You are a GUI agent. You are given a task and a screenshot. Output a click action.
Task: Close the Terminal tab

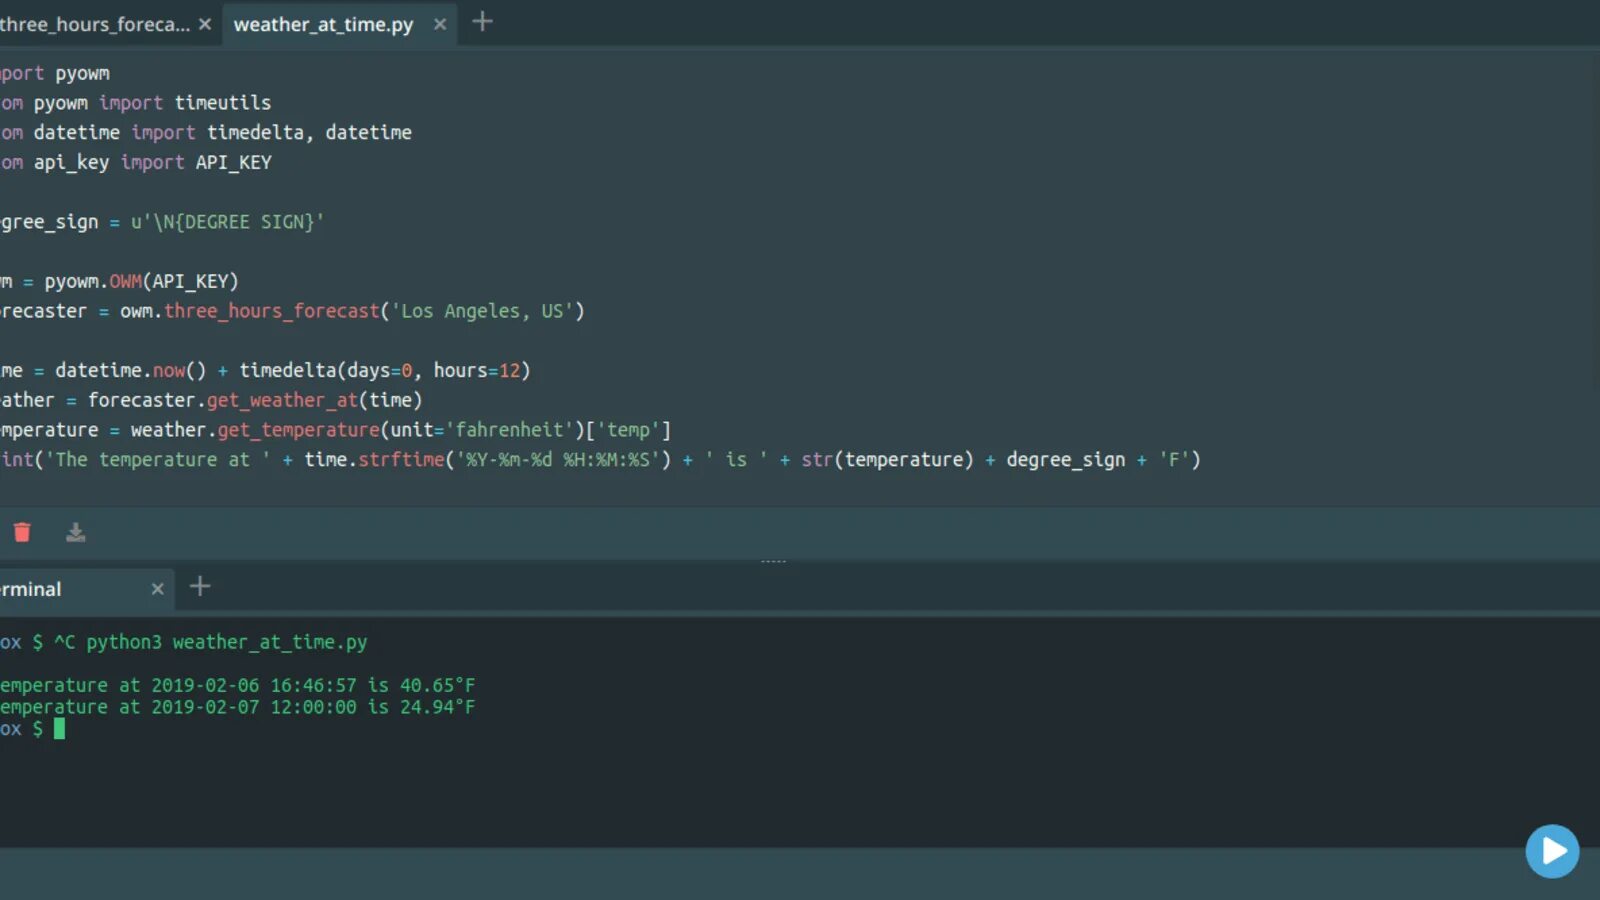click(x=157, y=589)
